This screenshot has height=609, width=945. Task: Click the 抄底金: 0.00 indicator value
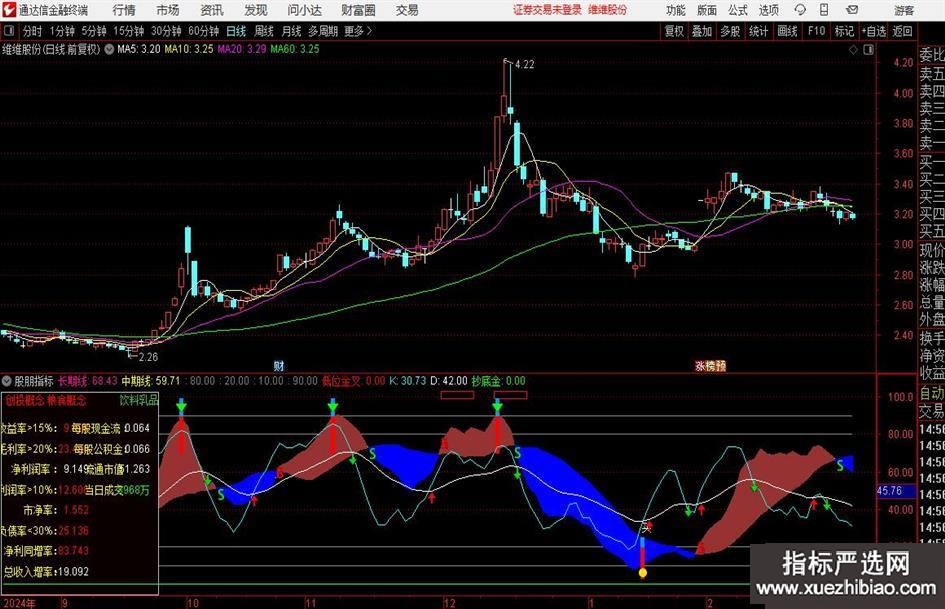pos(498,380)
